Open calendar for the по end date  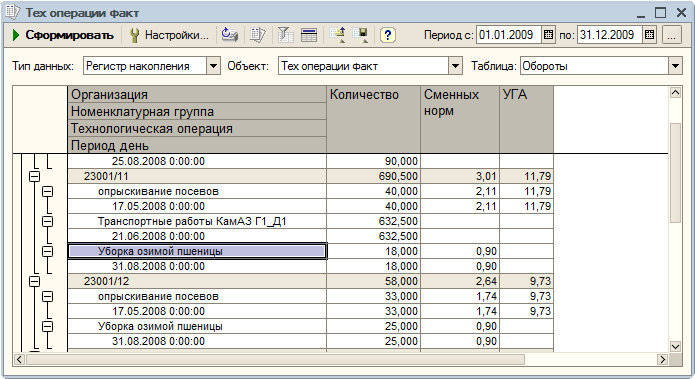tap(649, 35)
